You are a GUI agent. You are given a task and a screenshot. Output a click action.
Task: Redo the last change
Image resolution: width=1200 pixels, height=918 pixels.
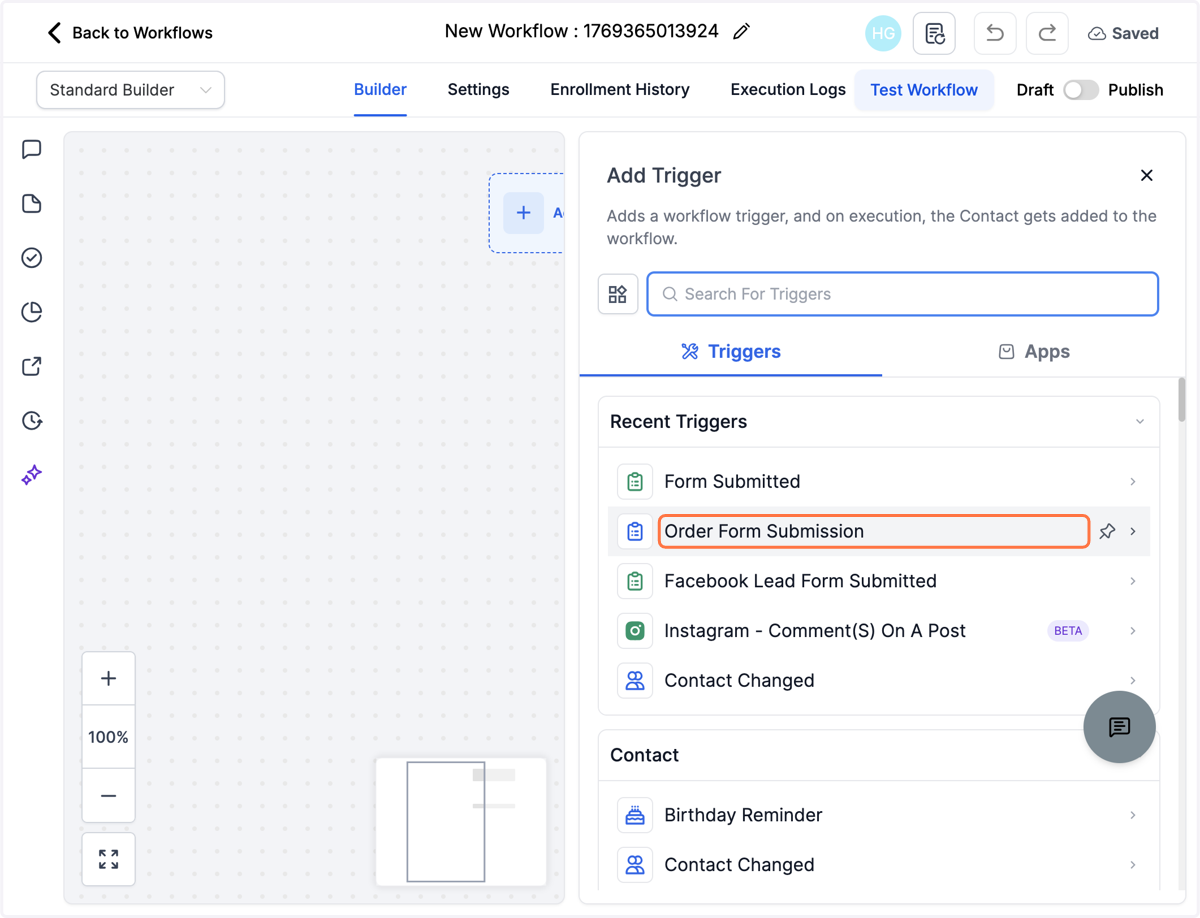point(1047,33)
